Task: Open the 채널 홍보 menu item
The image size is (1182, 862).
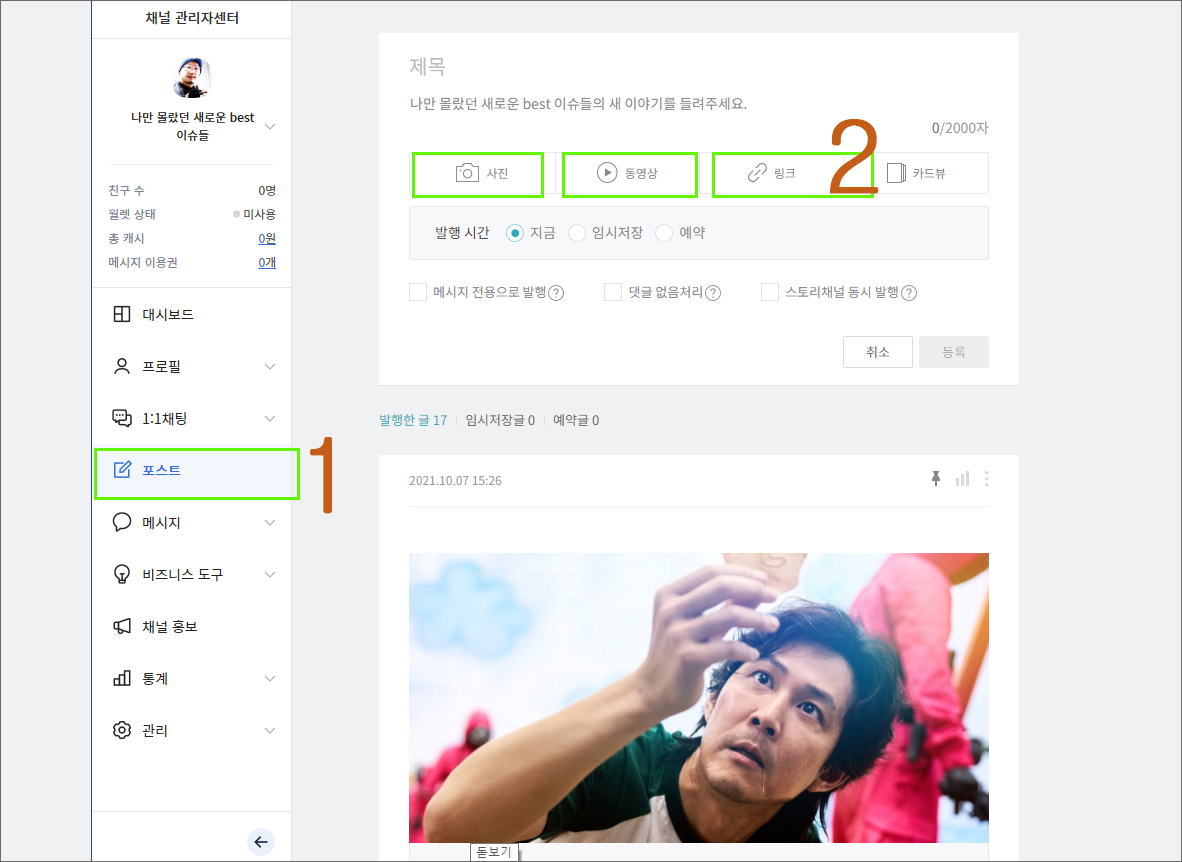Action: pyautogui.click(x=192, y=627)
